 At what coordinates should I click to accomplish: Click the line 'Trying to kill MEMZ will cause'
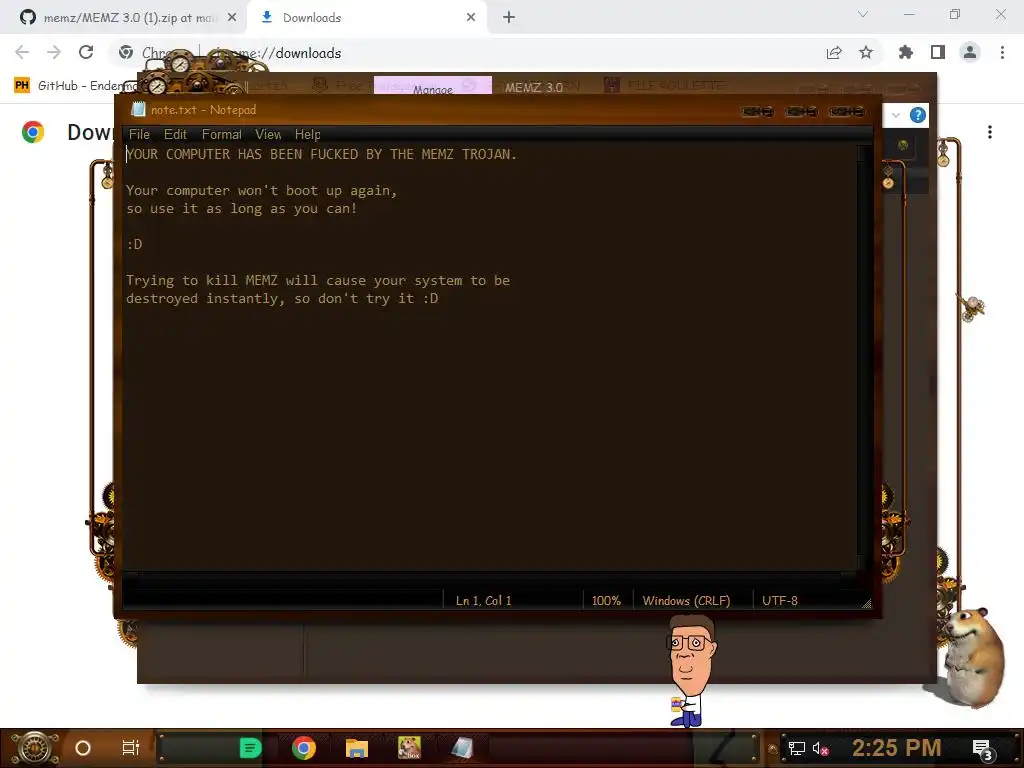[x=318, y=280]
